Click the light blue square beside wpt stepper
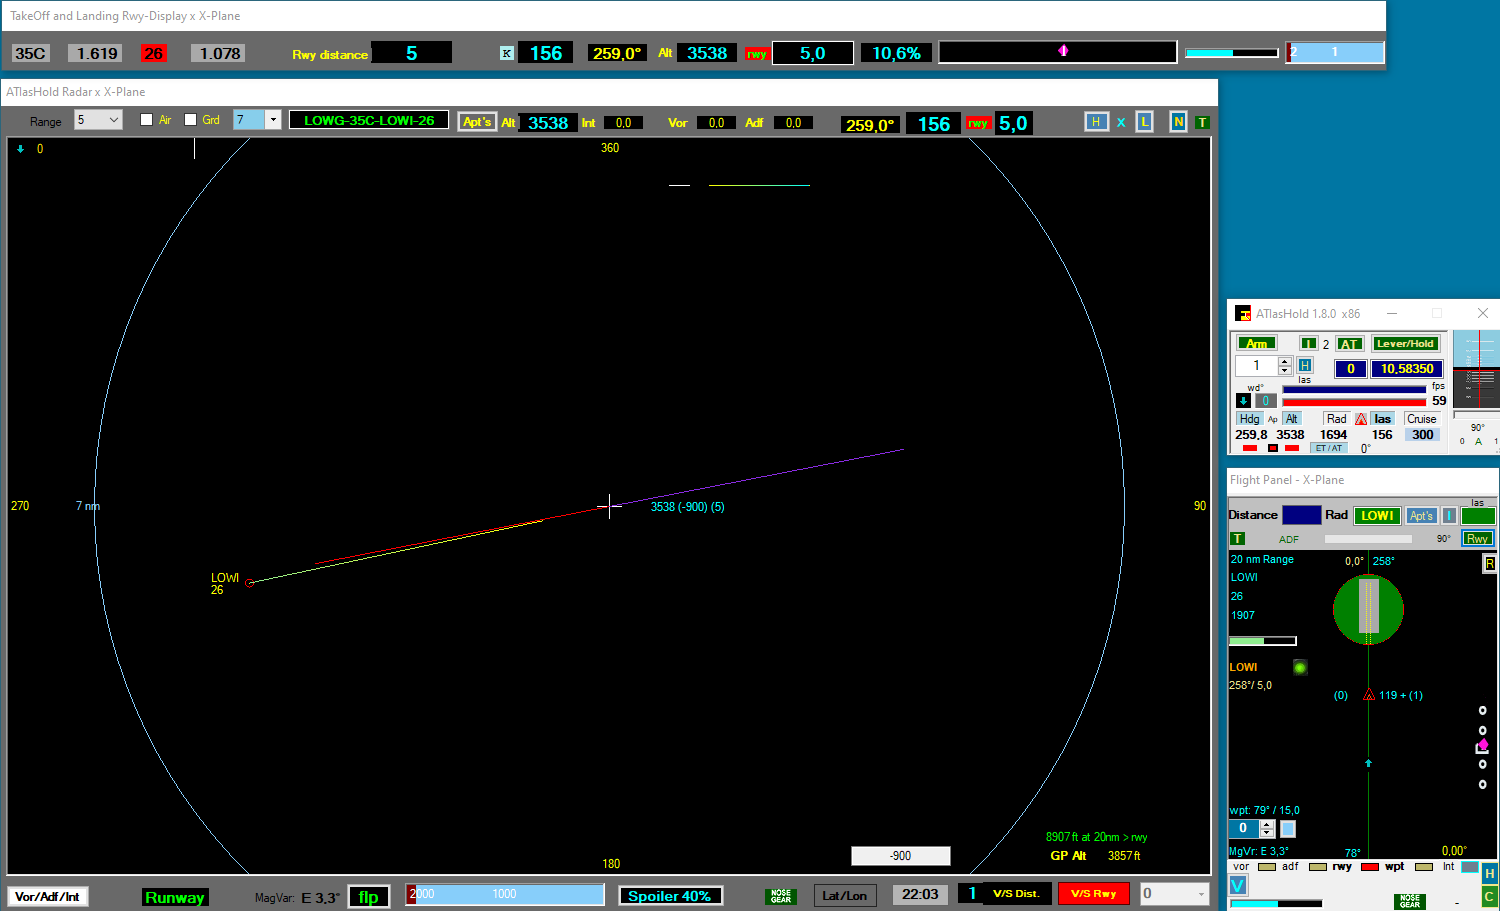The height and width of the screenshot is (911, 1500). tap(1288, 829)
